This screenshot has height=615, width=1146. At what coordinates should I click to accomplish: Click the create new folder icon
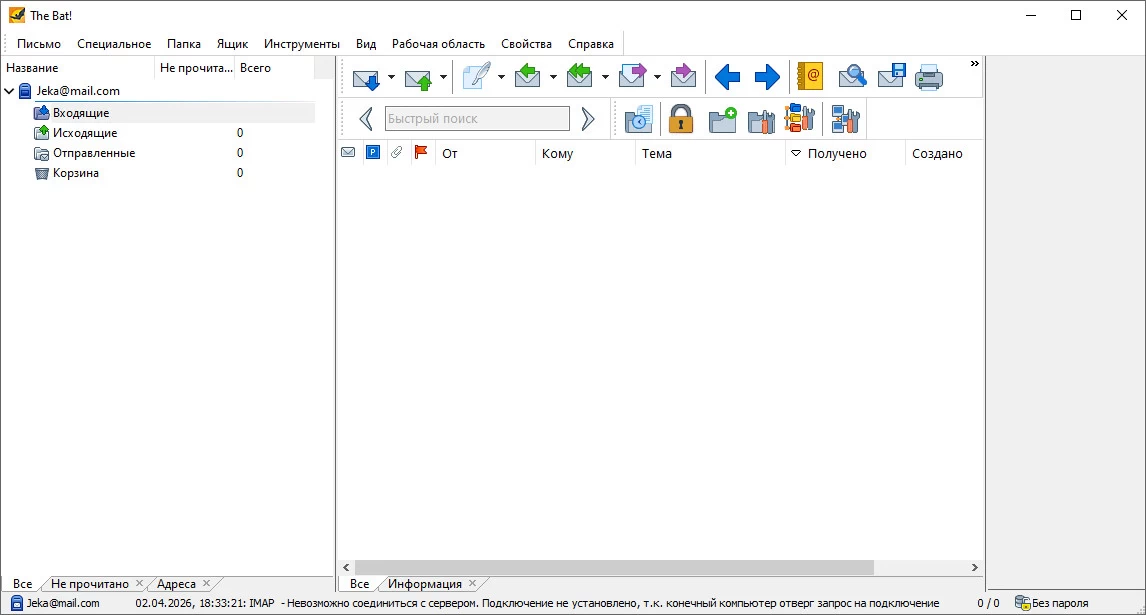(x=722, y=119)
